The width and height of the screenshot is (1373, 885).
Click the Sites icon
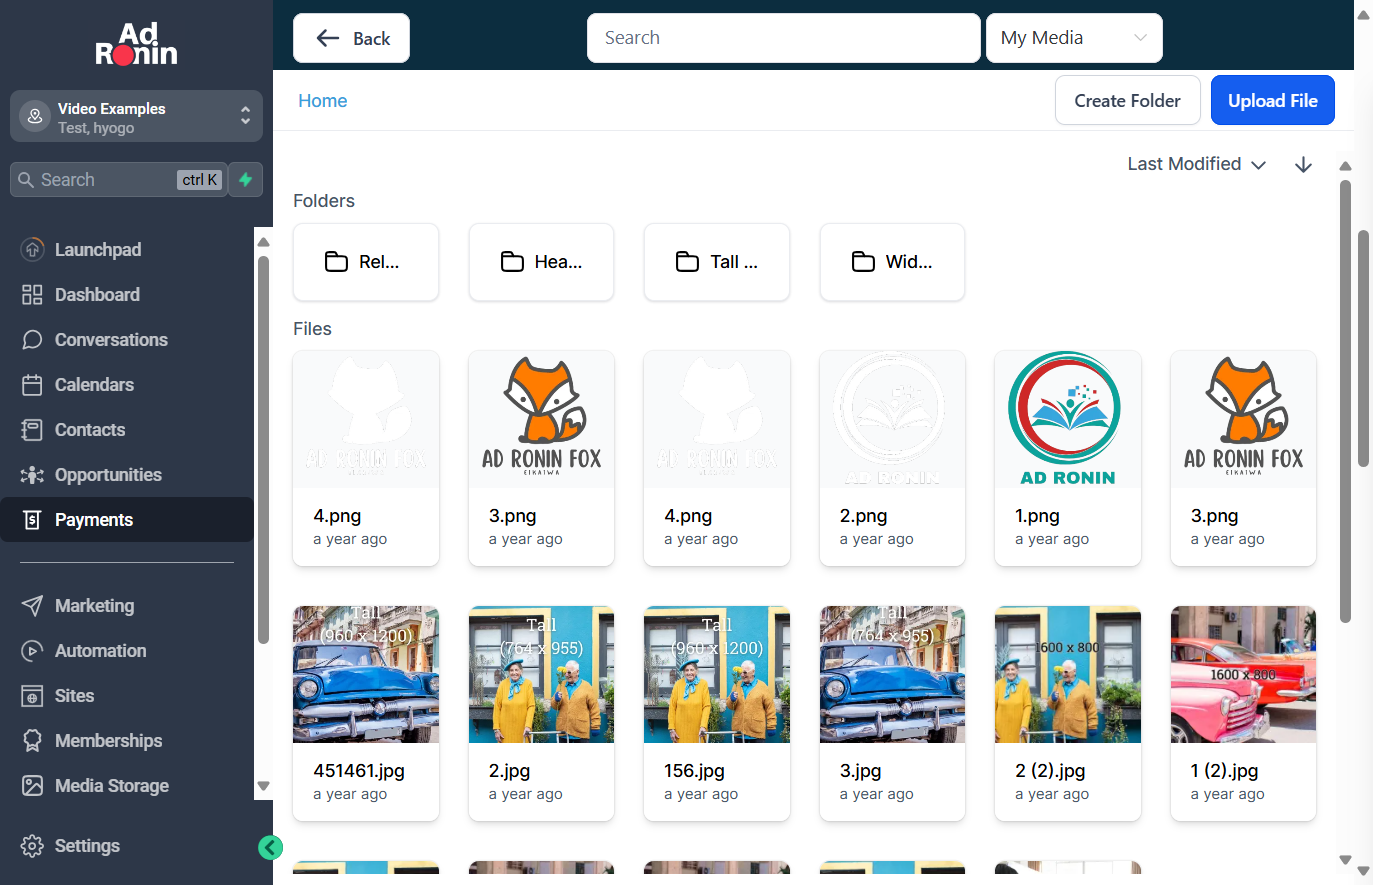(32, 695)
